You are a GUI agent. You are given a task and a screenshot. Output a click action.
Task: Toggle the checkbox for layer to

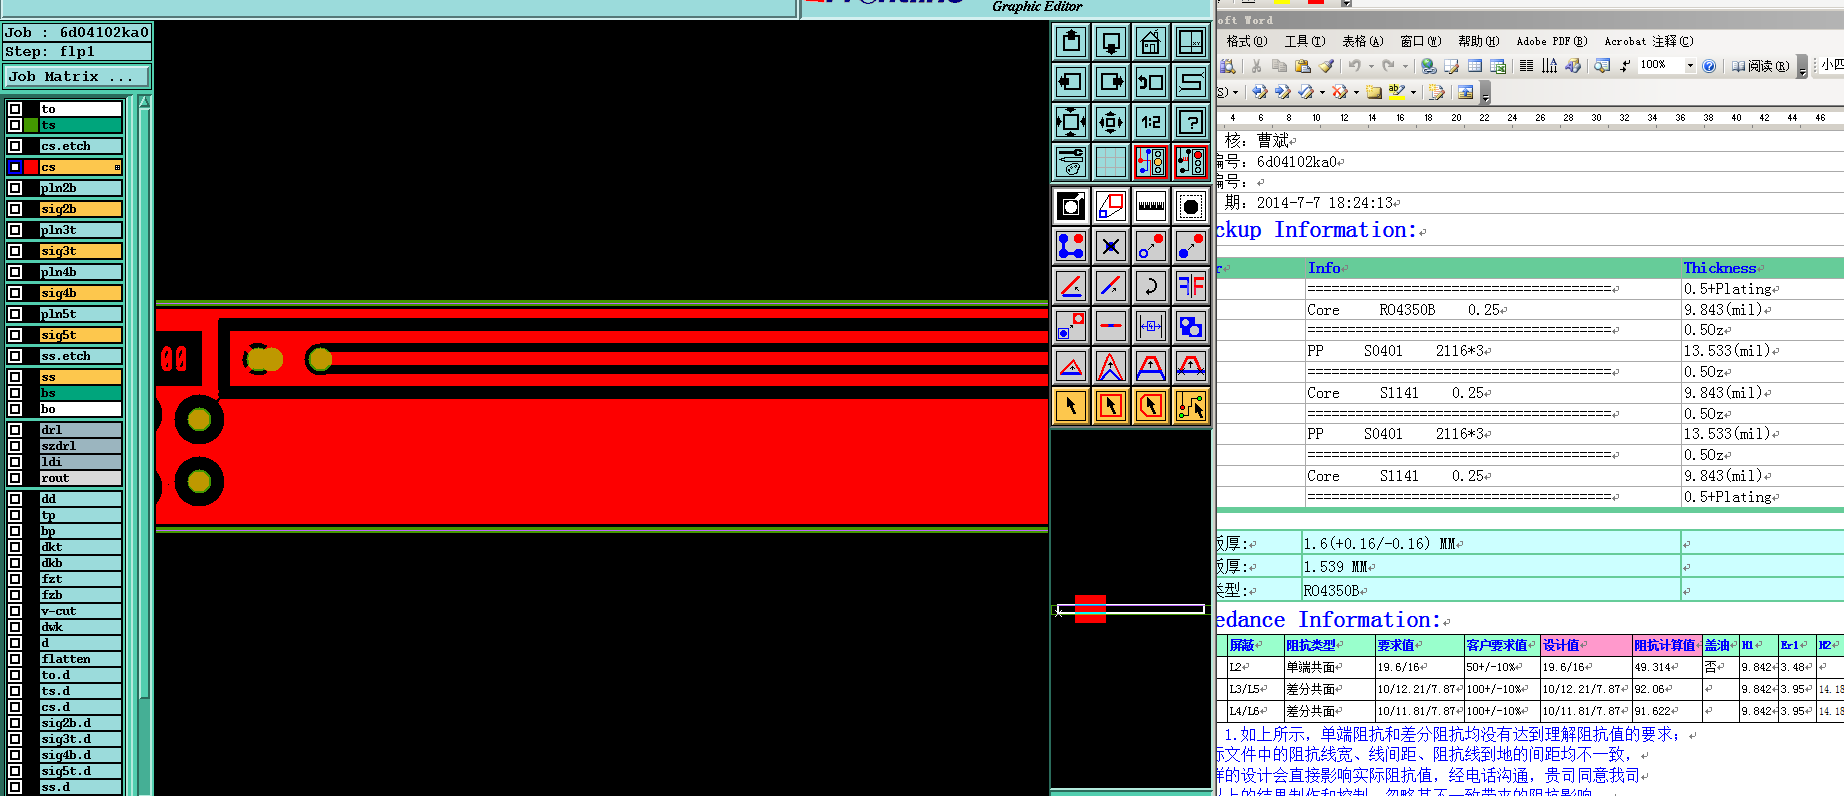click(15, 109)
